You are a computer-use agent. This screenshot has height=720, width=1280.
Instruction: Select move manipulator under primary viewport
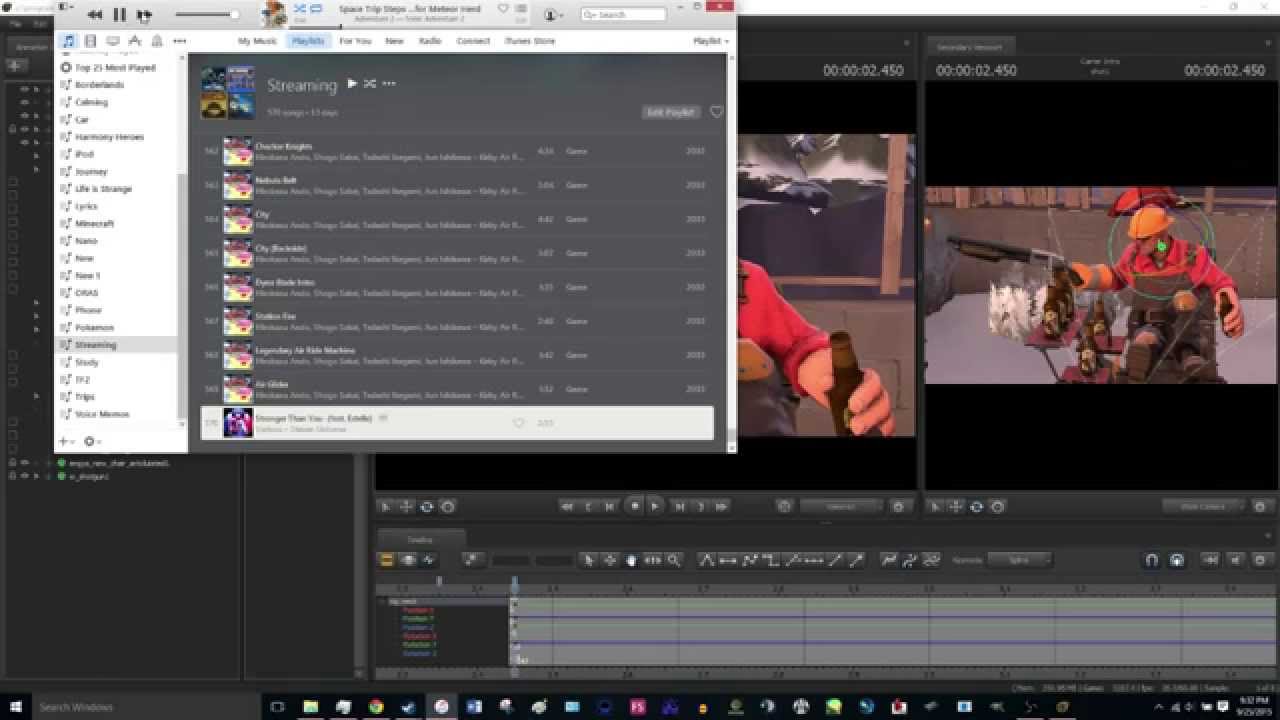click(x=406, y=507)
